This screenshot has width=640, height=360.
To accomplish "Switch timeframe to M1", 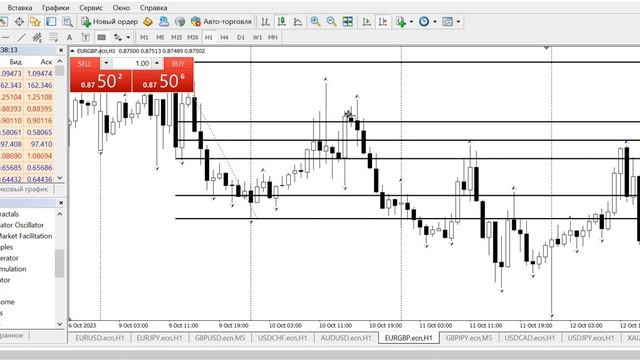I will (144, 38).
